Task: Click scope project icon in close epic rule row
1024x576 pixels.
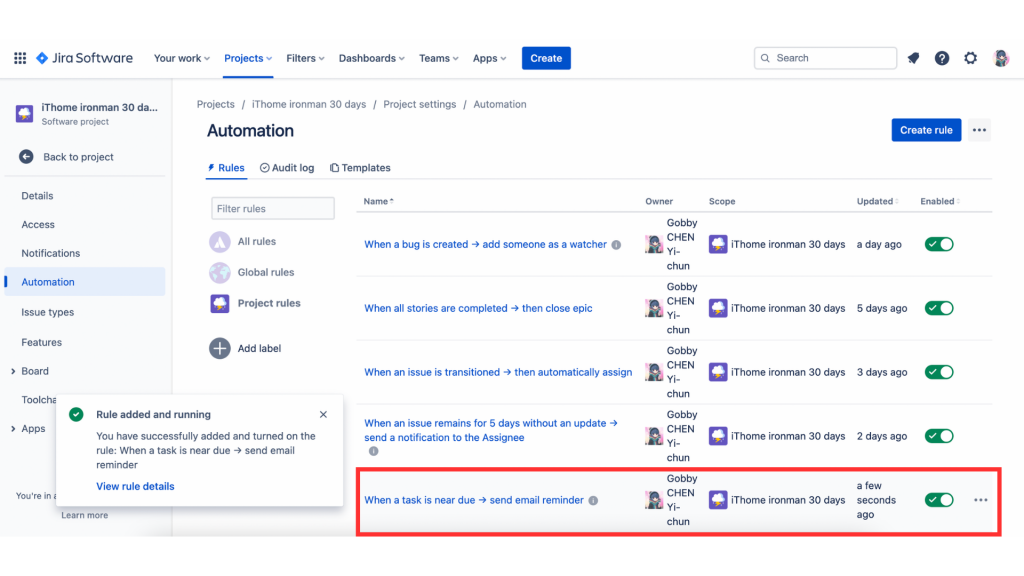Action: click(718, 308)
